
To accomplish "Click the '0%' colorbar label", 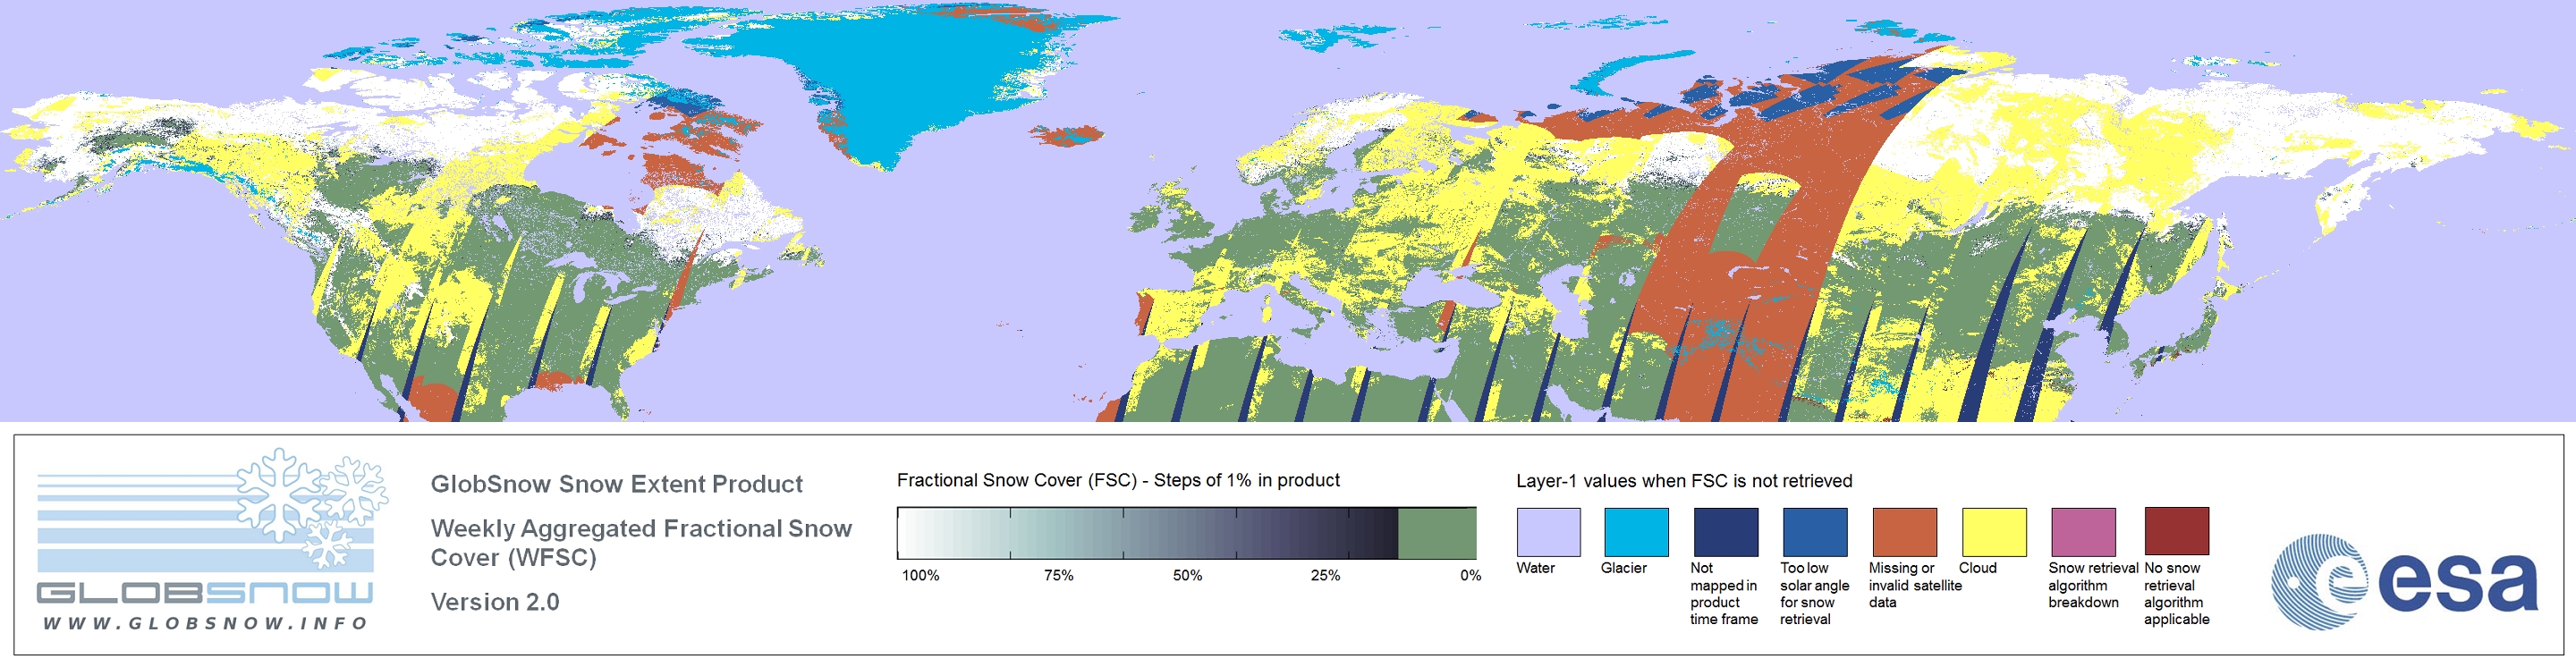I will click(1470, 575).
